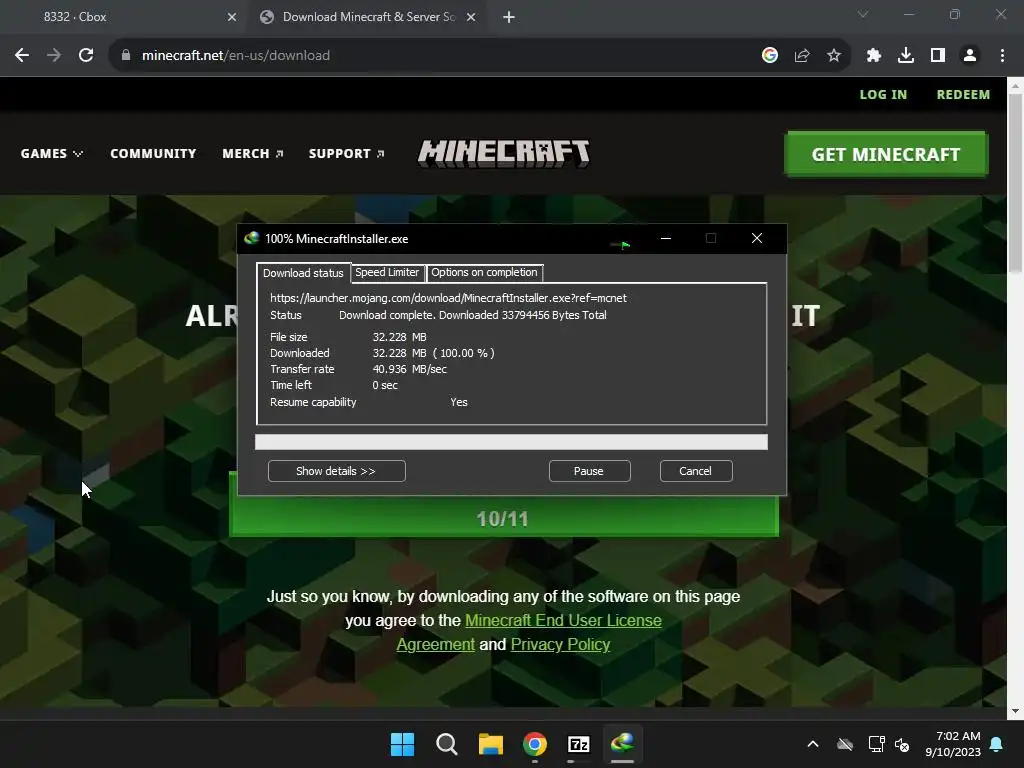Close the 8332 Cbox tab
1024x768 pixels.
(x=232, y=17)
